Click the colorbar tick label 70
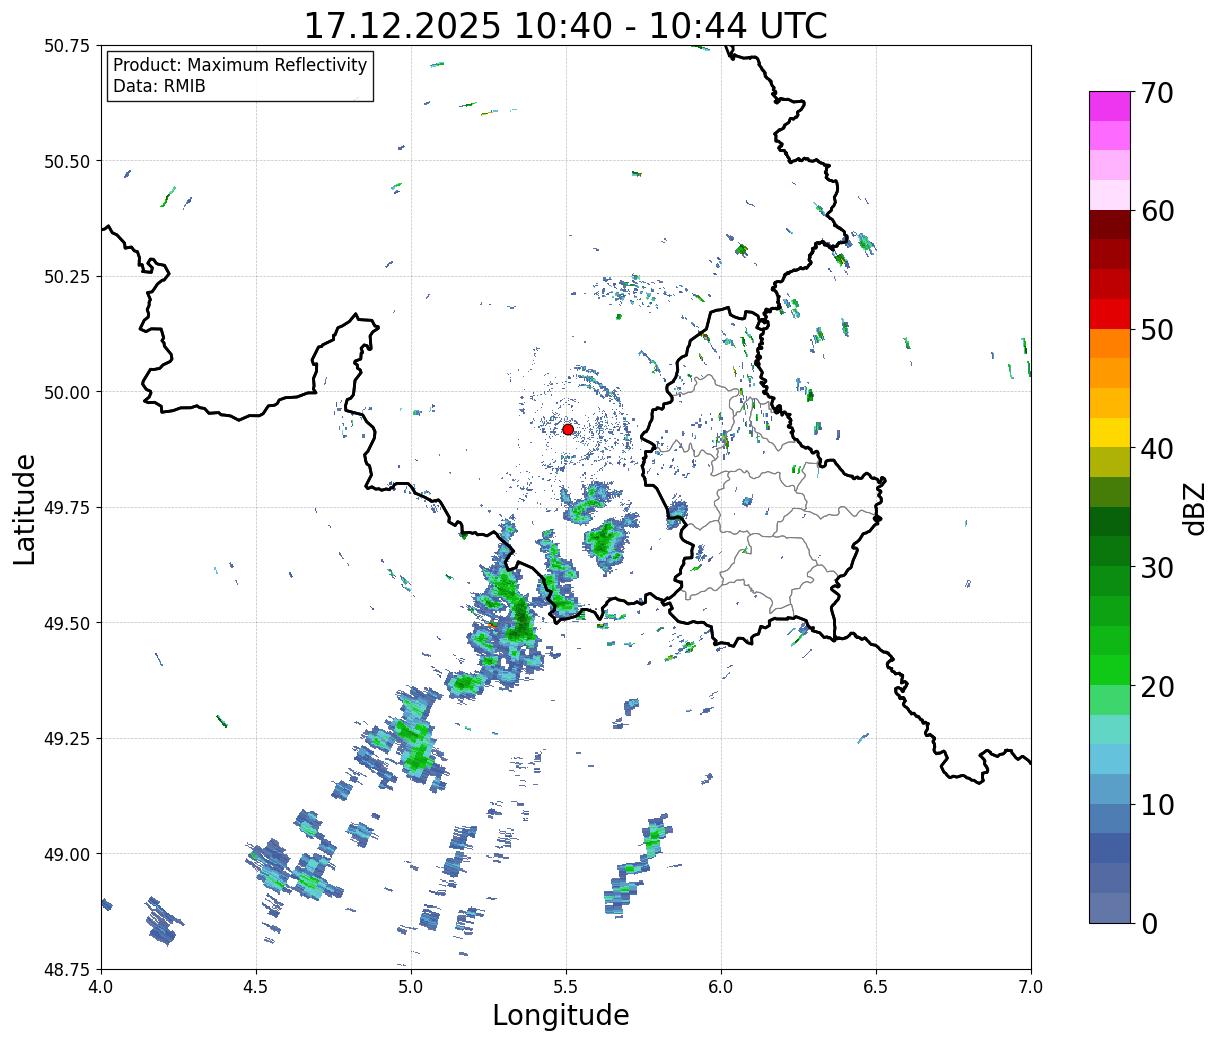 click(x=1156, y=93)
